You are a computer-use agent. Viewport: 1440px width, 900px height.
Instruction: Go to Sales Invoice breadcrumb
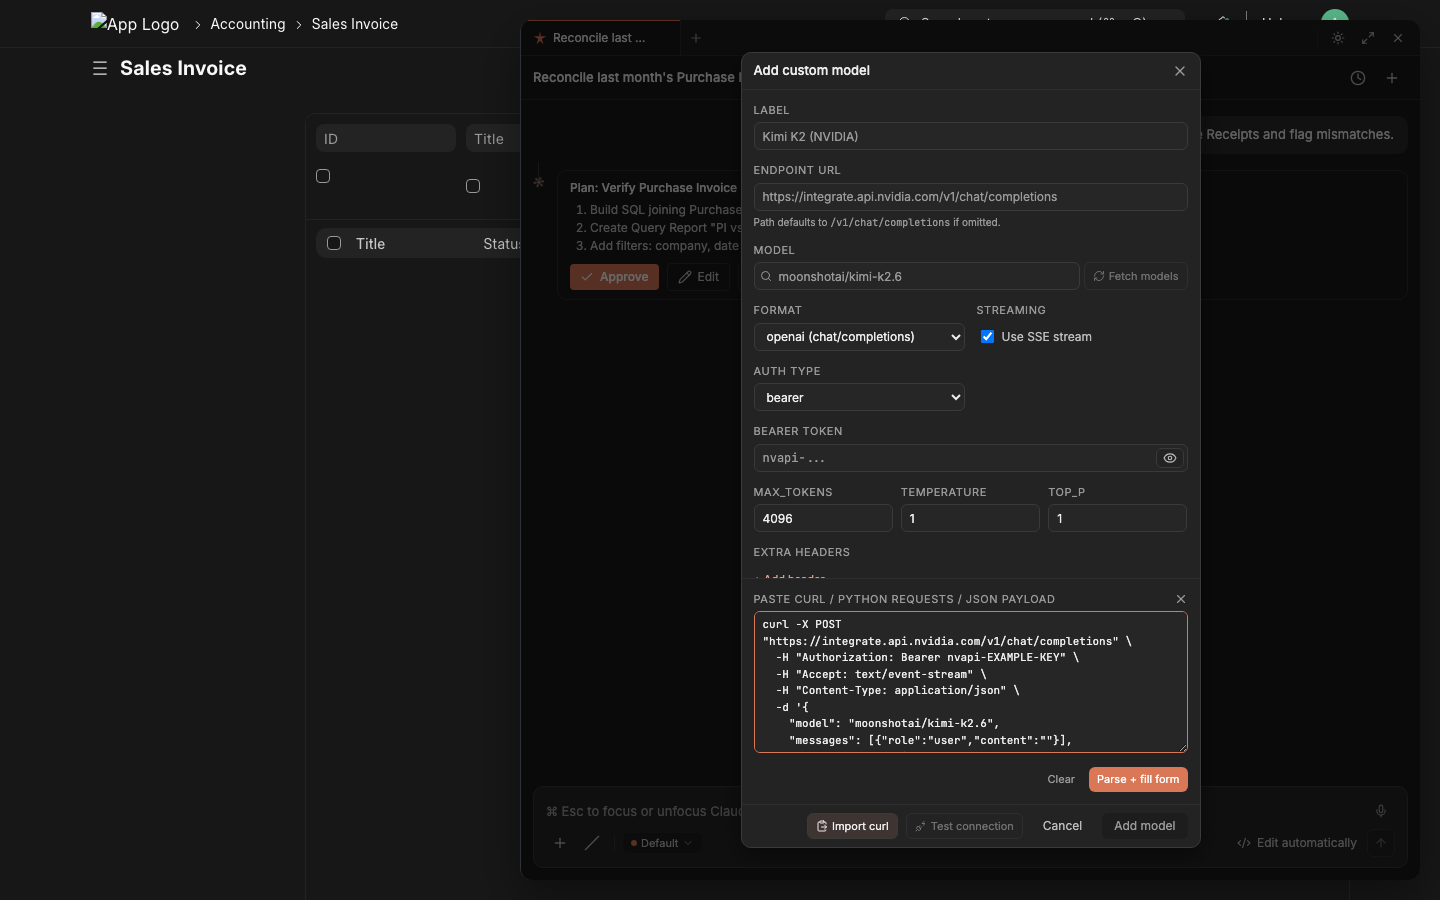click(354, 24)
